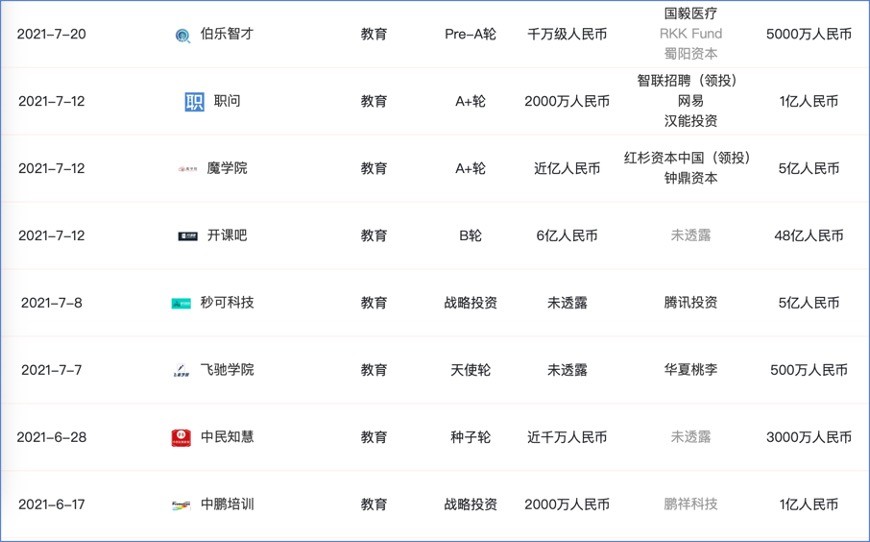Click the 魔学院 logo icon
The height and width of the screenshot is (542, 870).
pyautogui.click(x=188, y=169)
